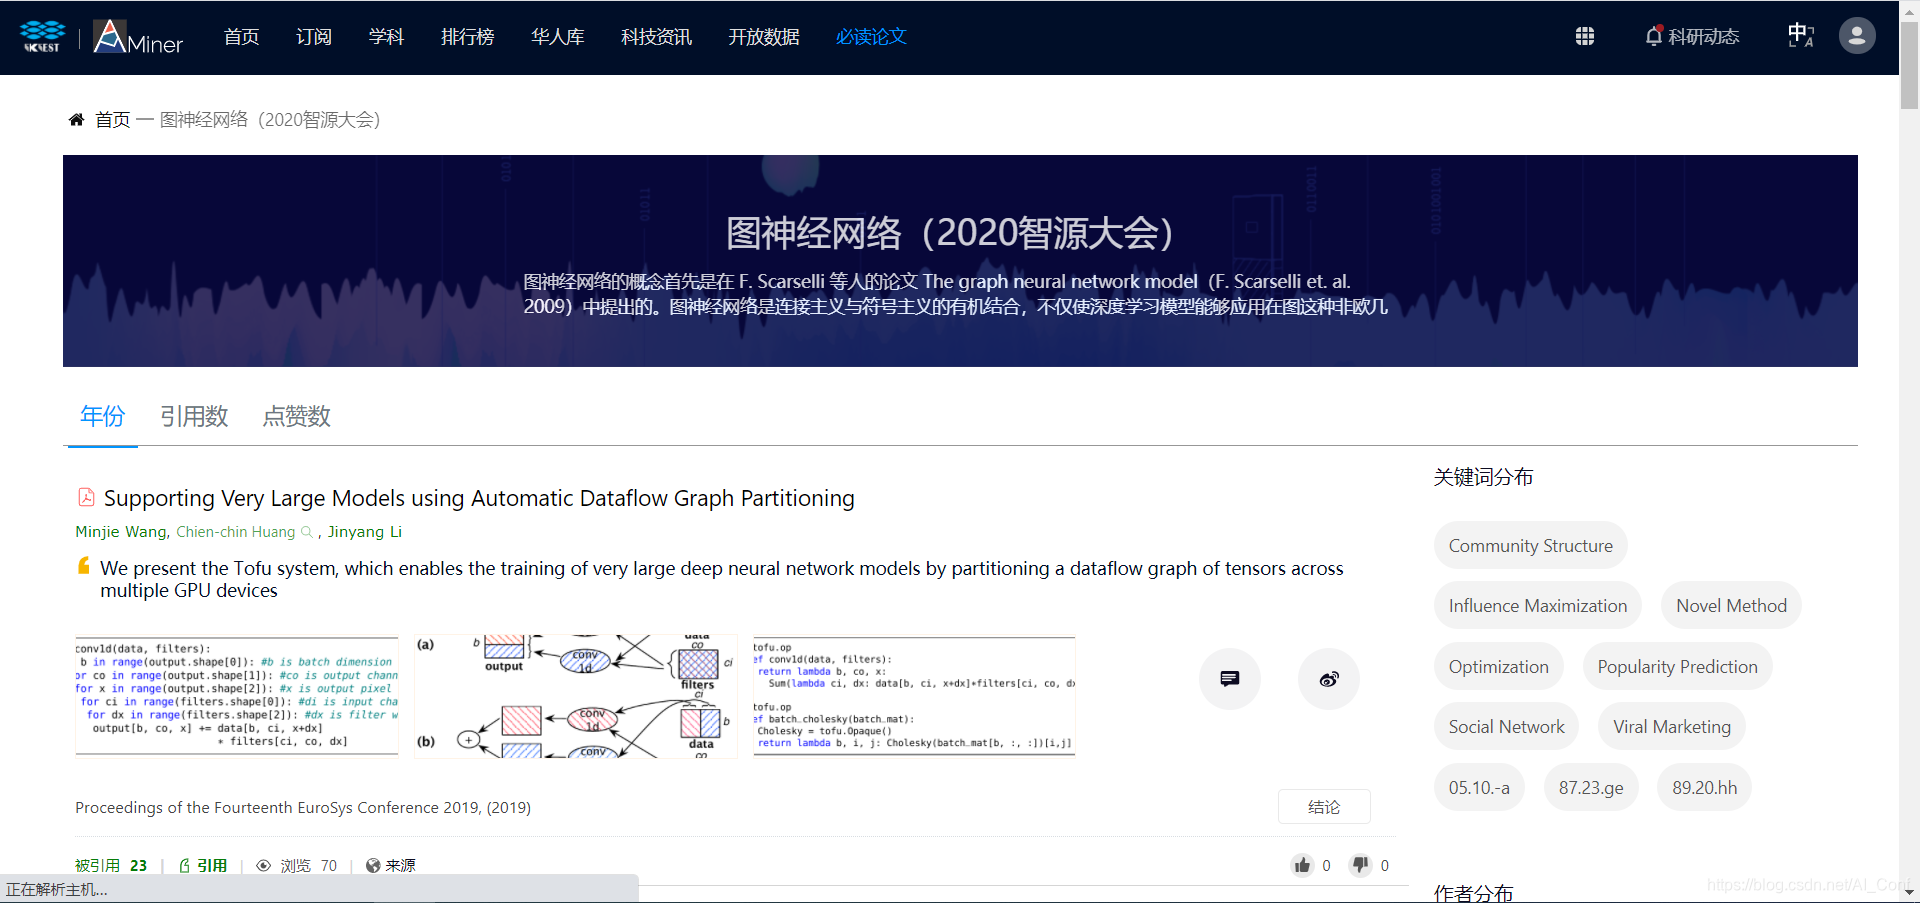Open 排行榜 in the top navigation
Image resolution: width=1920 pixels, height=903 pixels.
click(466, 37)
